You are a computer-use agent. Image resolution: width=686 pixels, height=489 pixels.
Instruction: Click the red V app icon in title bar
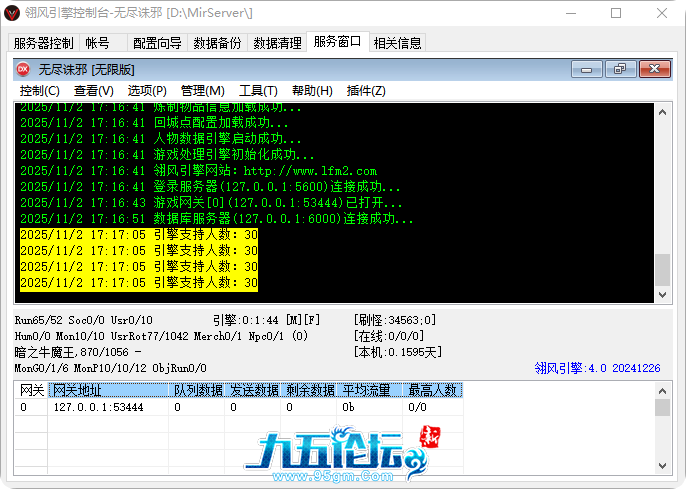12,13
